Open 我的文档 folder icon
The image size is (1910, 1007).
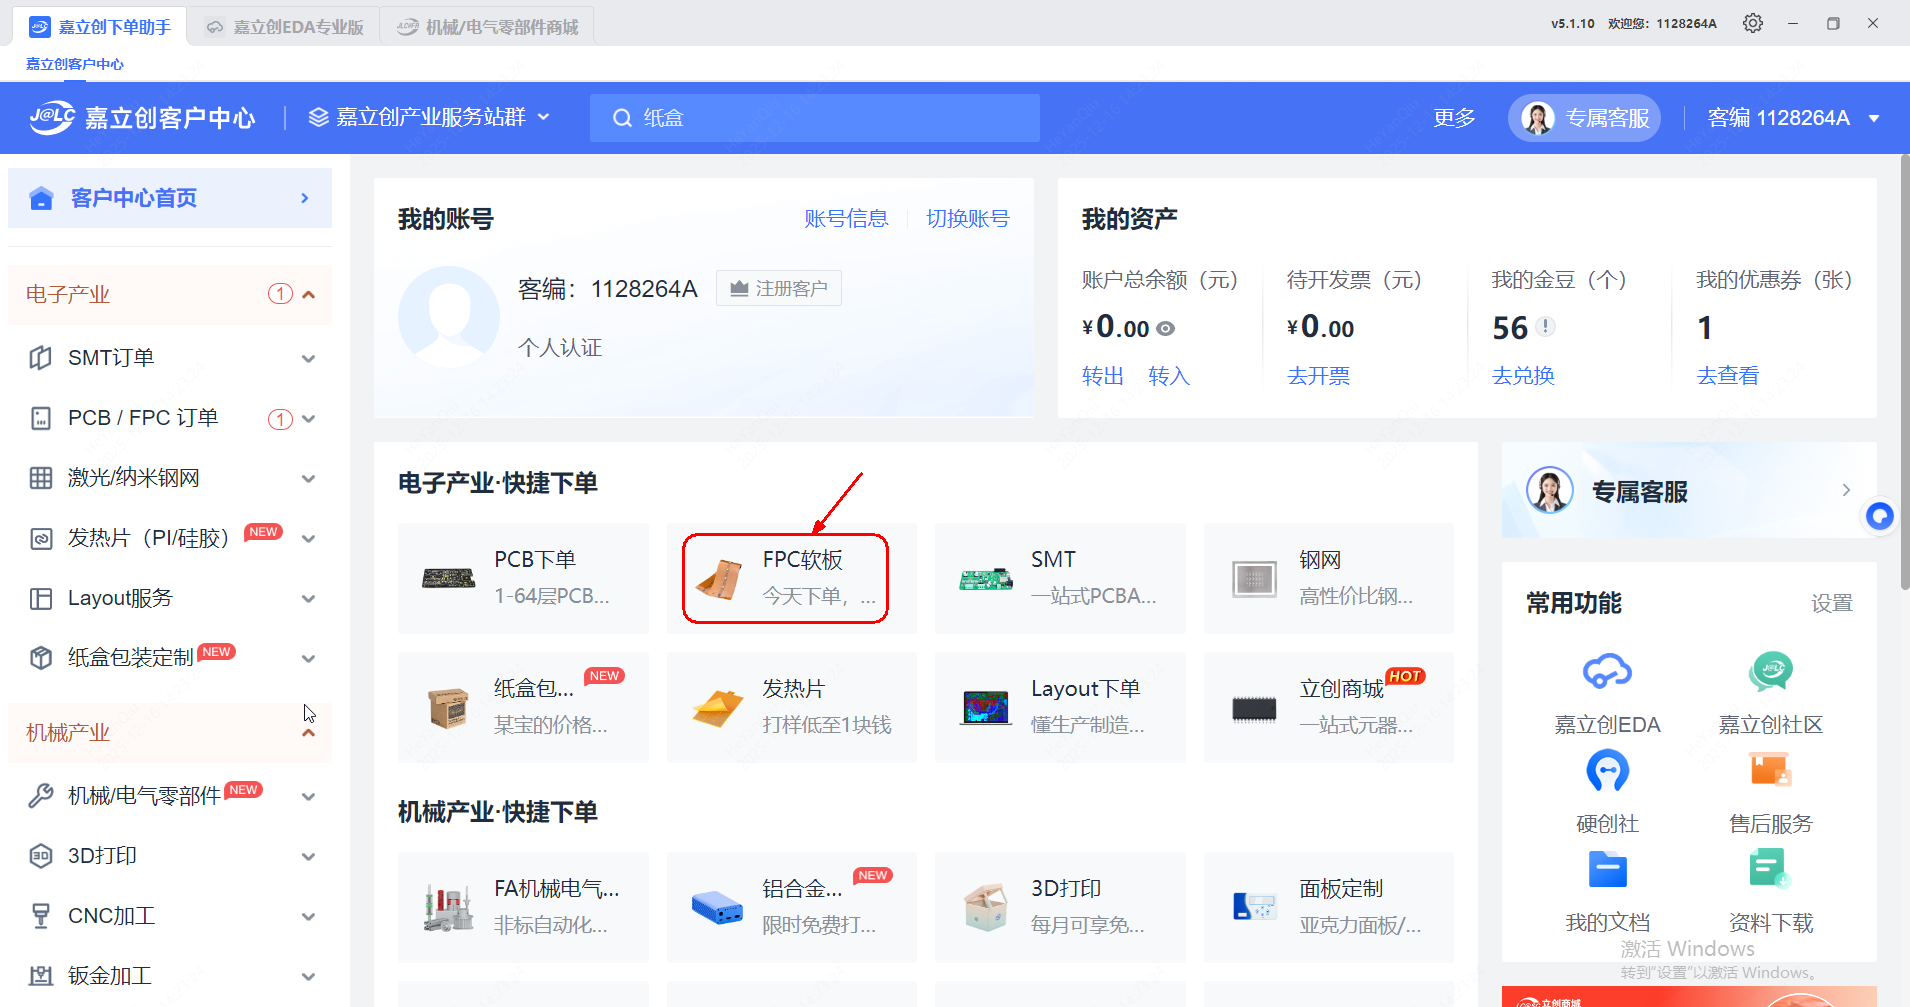pos(1607,869)
